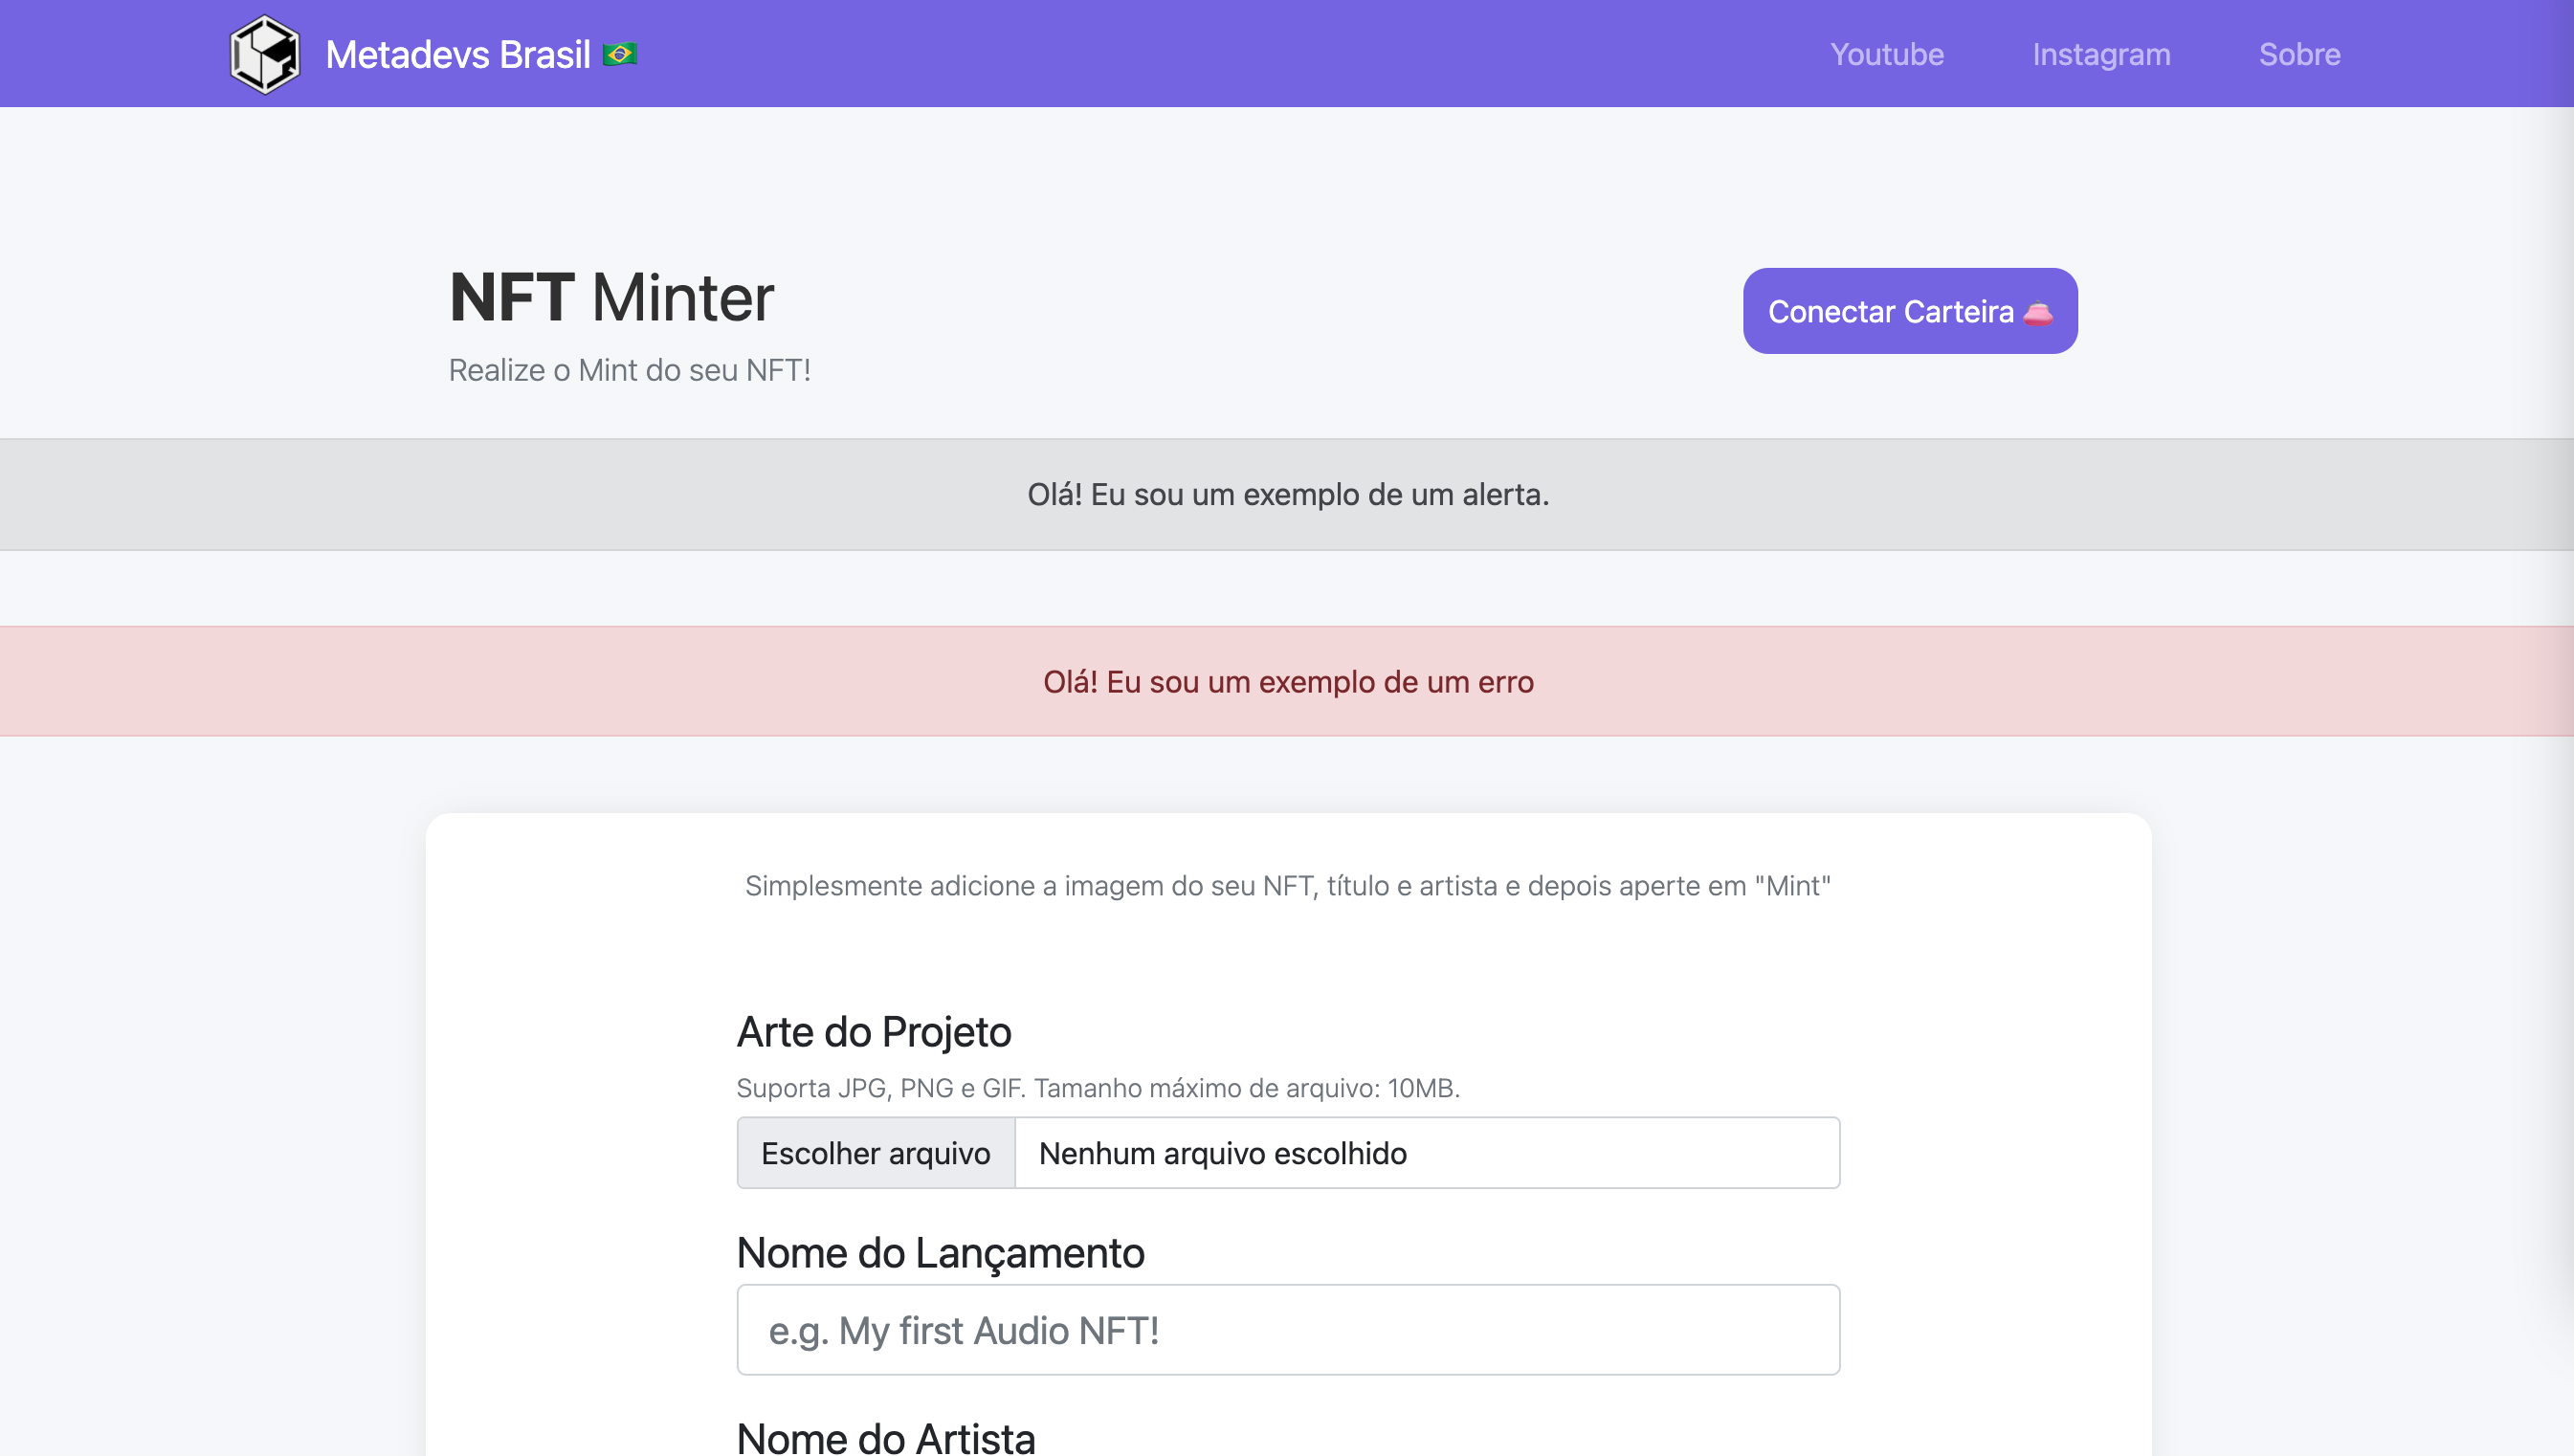2574x1456 pixels.
Task: Click the purse emoji on Conectar Carteira
Action: click(2038, 313)
